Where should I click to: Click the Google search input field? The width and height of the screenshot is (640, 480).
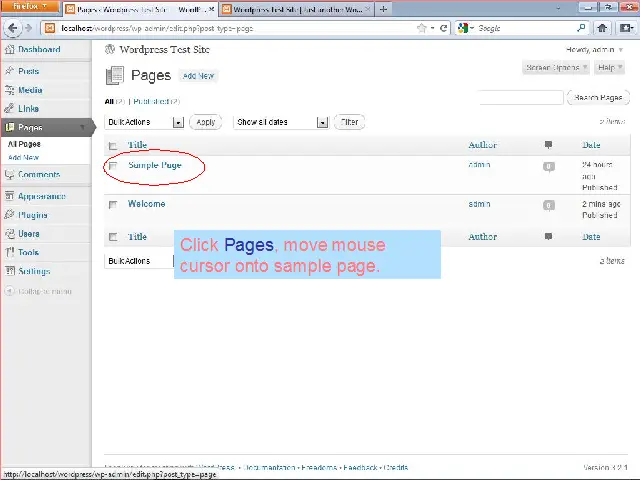[526, 28]
